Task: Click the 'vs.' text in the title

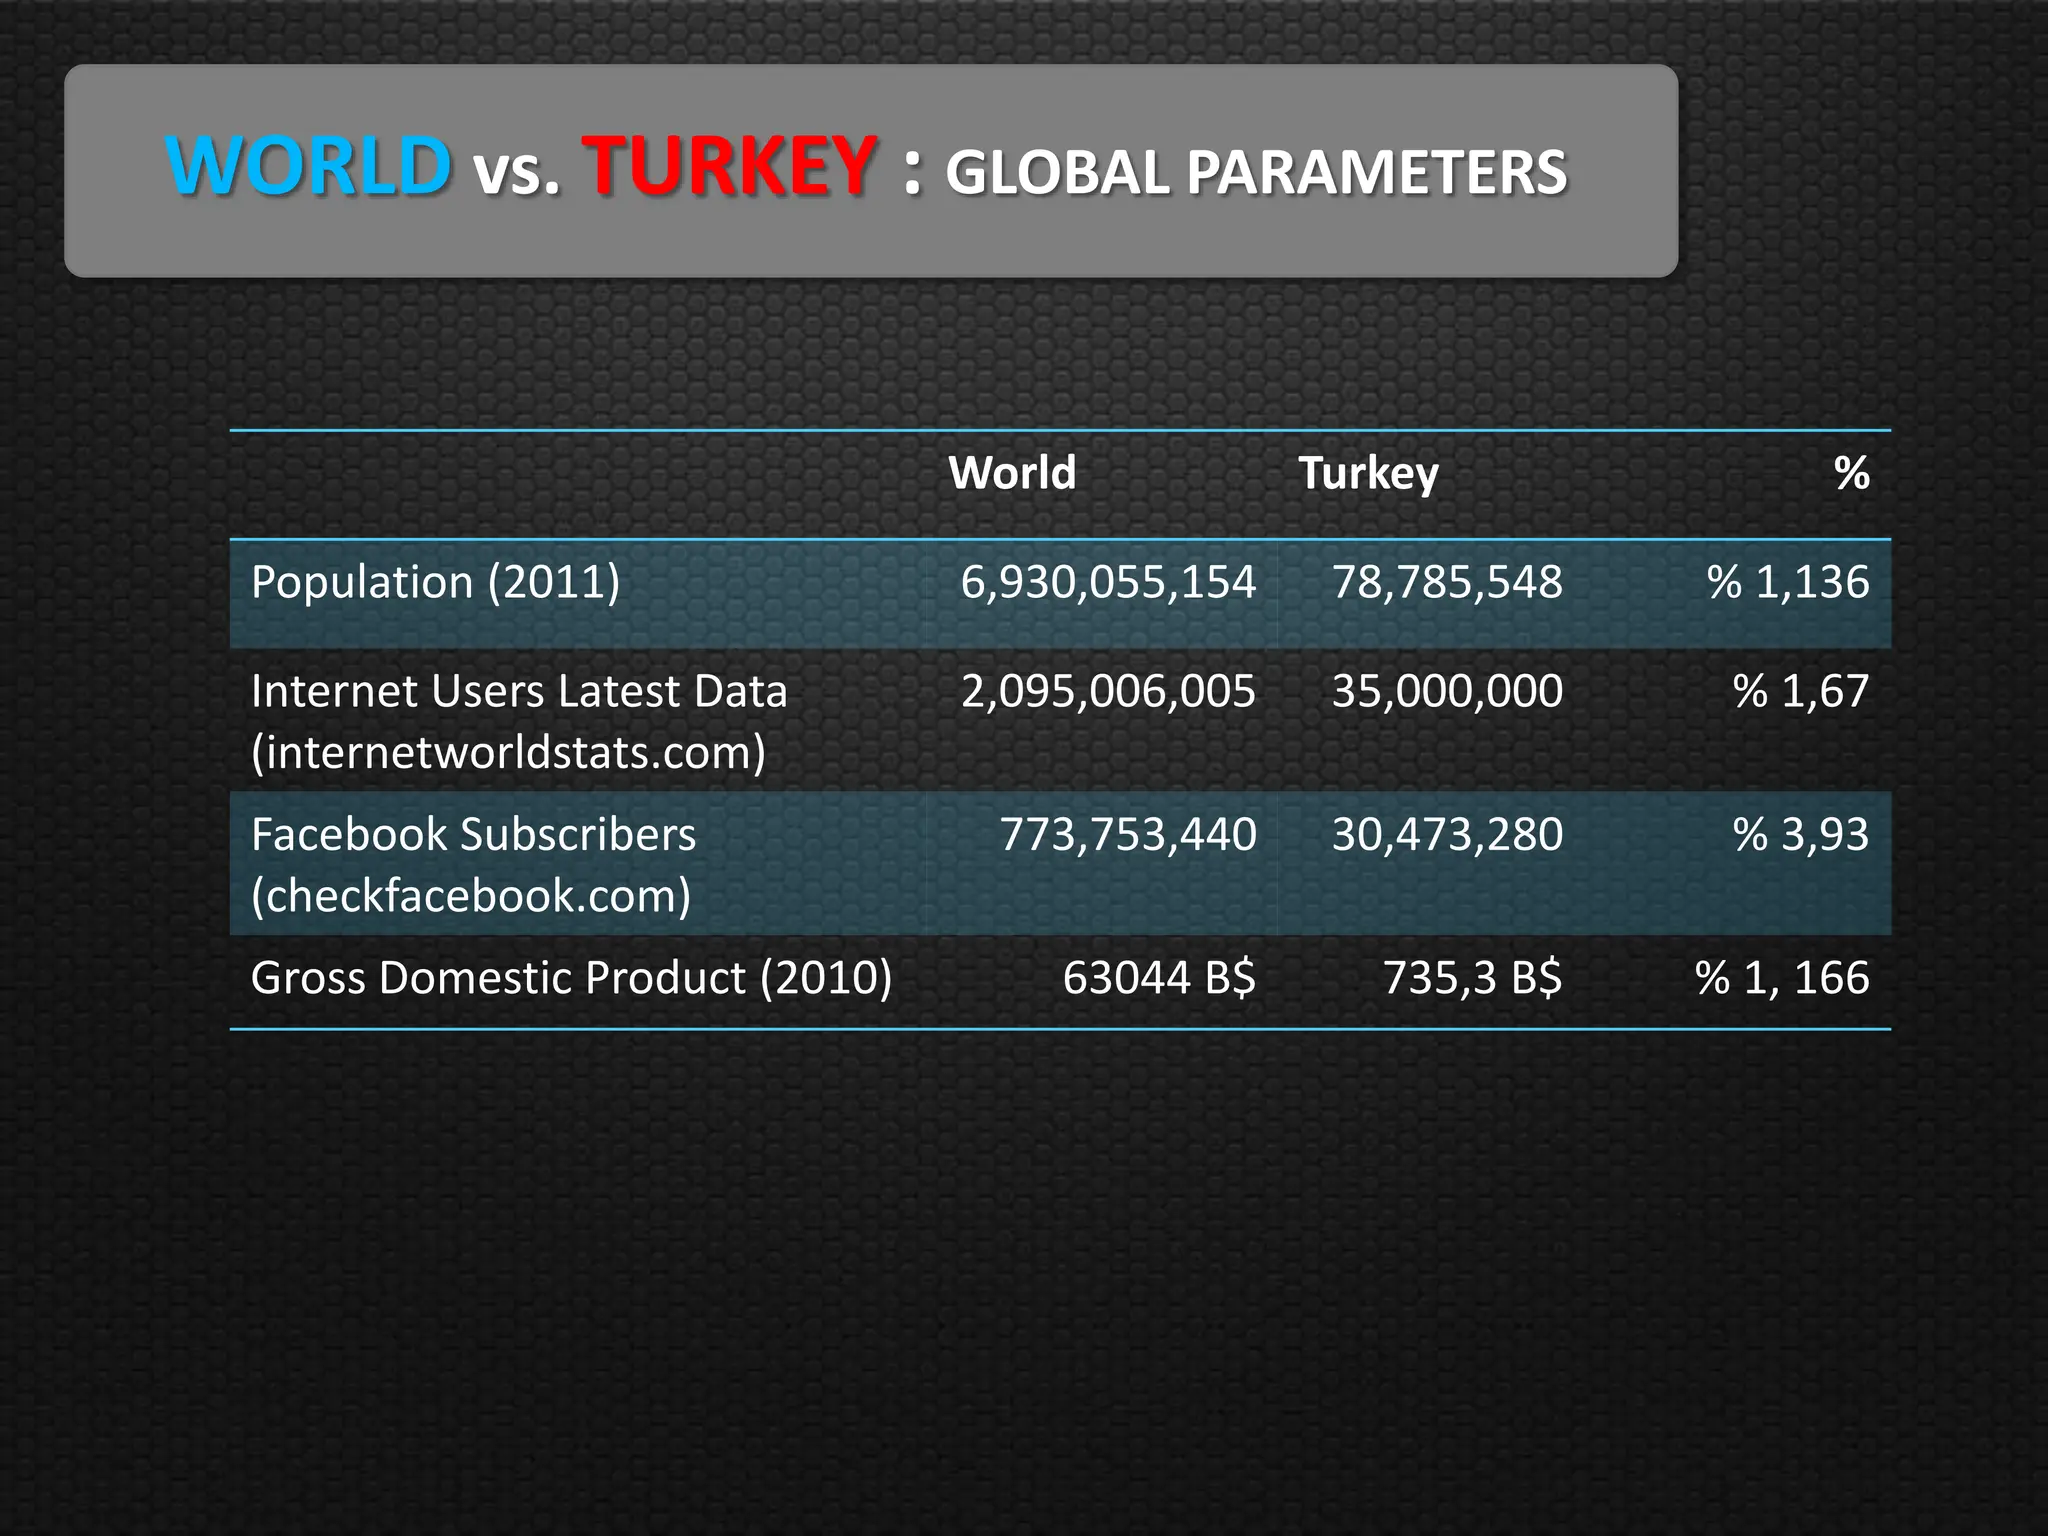Action: coord(516,172)
